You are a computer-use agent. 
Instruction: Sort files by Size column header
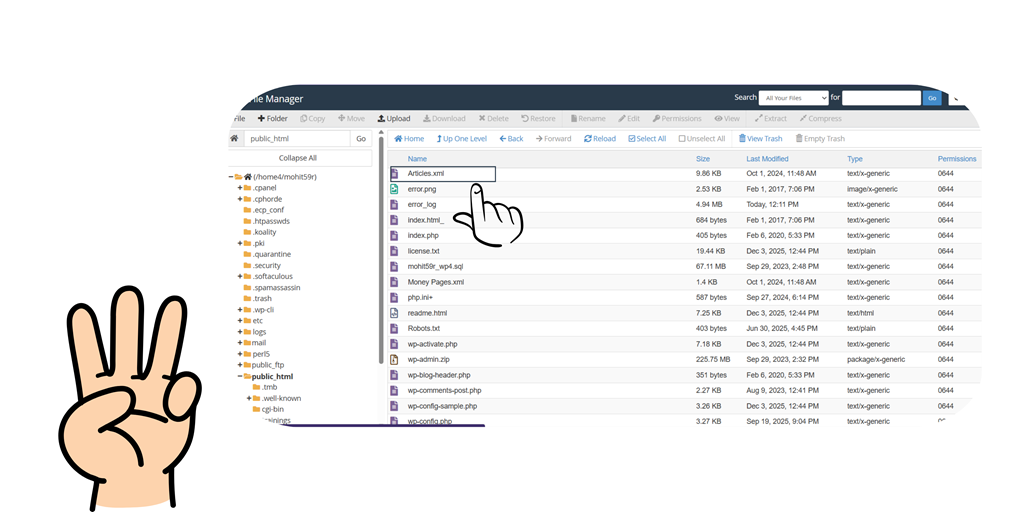click(x=702, y=159)
